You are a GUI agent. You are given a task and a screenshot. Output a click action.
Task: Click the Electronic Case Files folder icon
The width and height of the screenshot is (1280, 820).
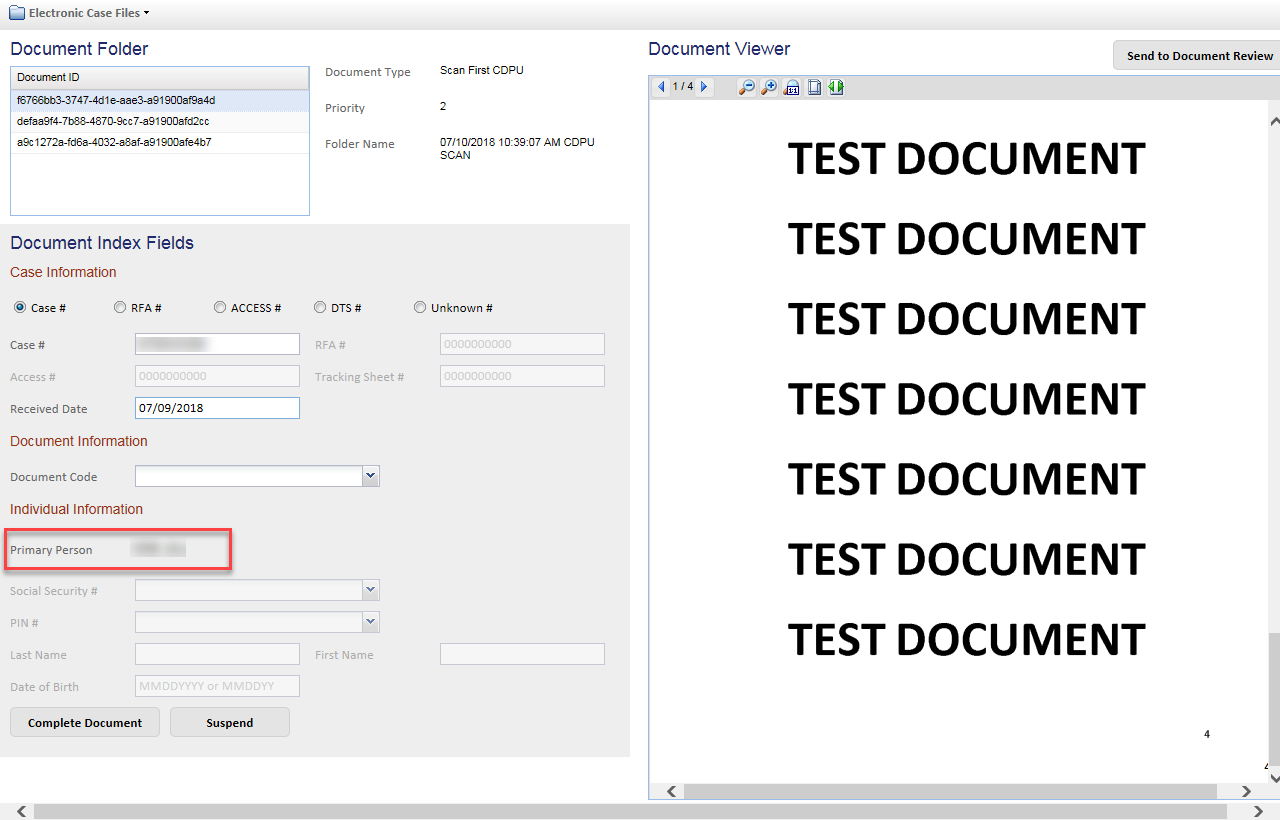point(17,13)
